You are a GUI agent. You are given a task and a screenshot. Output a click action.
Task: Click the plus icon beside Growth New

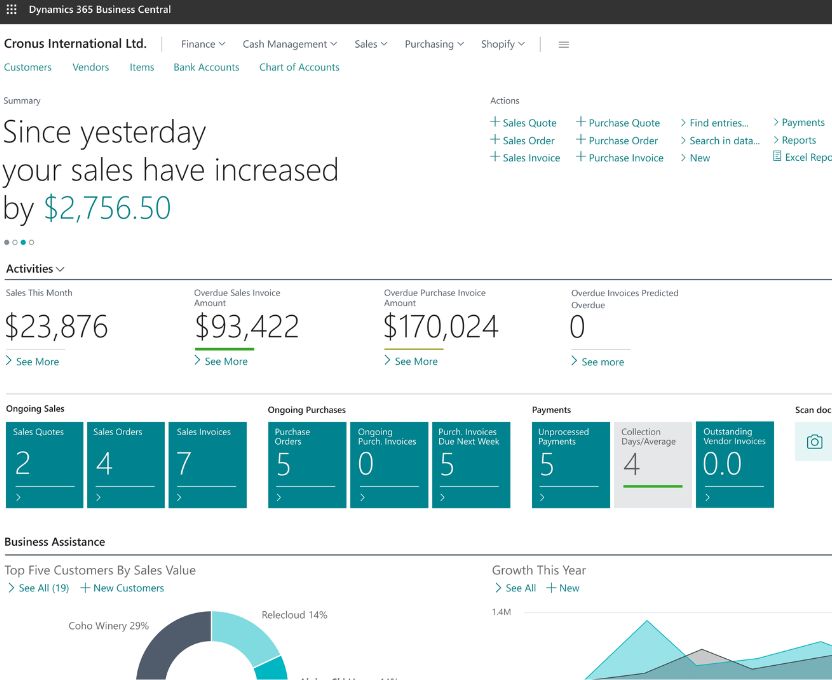point(551,588)
